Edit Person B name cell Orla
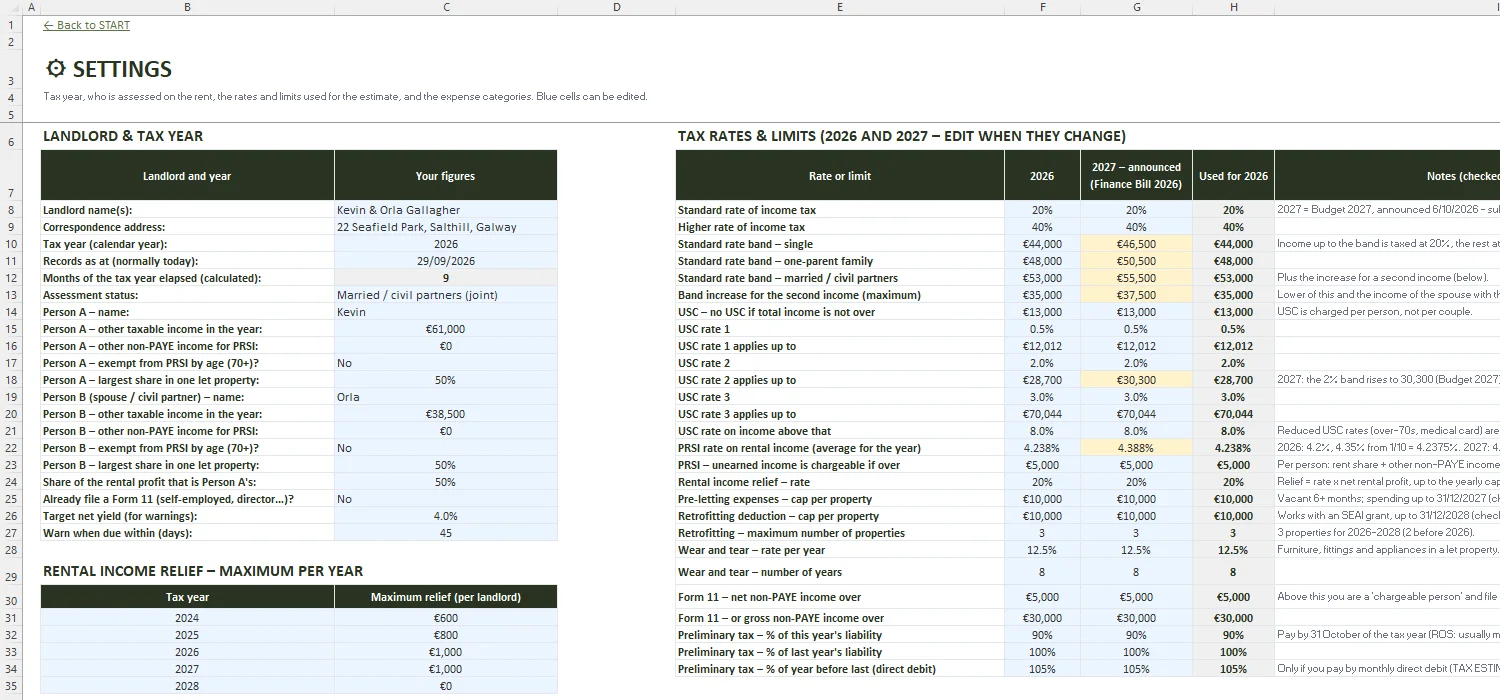The image size is (1500, 700). point(446,397)
